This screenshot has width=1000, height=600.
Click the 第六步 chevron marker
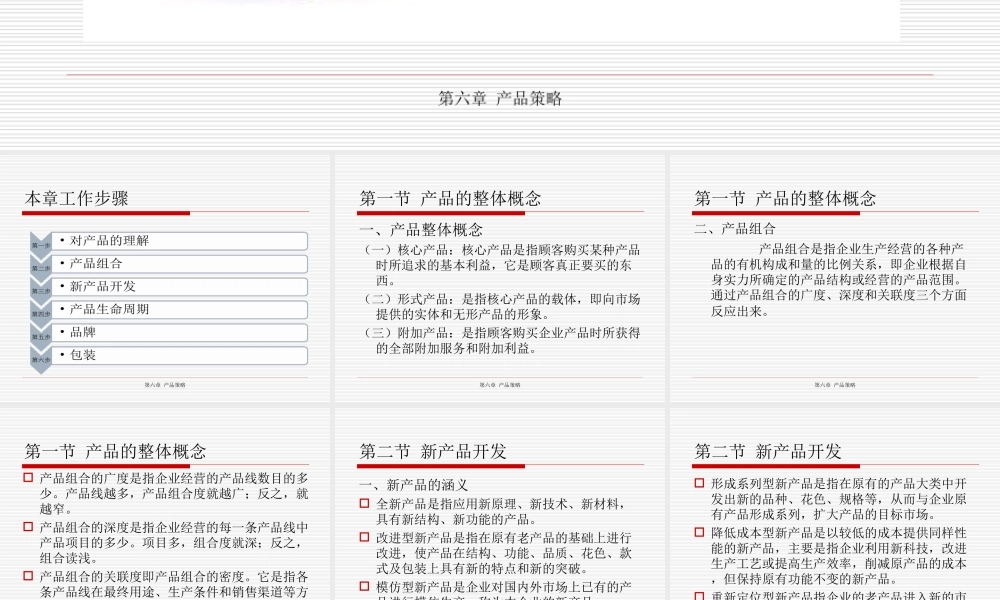point(41,356)
